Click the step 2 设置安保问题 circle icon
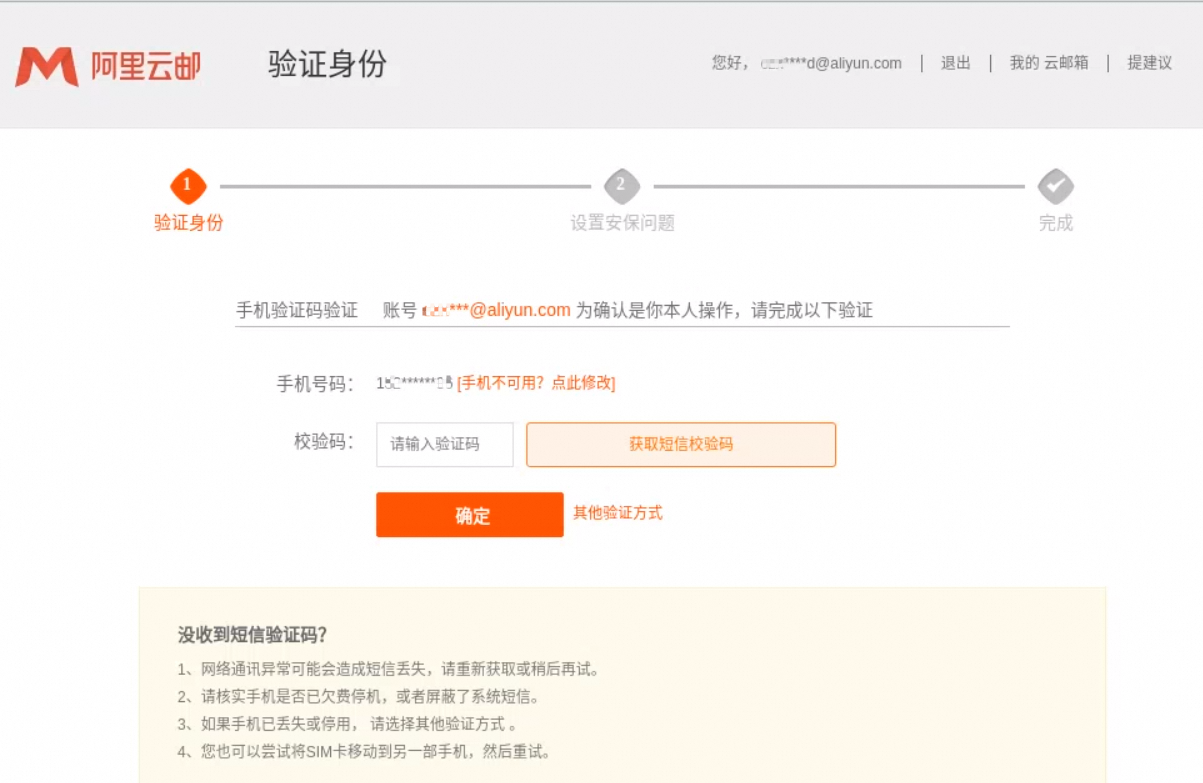 621,187
